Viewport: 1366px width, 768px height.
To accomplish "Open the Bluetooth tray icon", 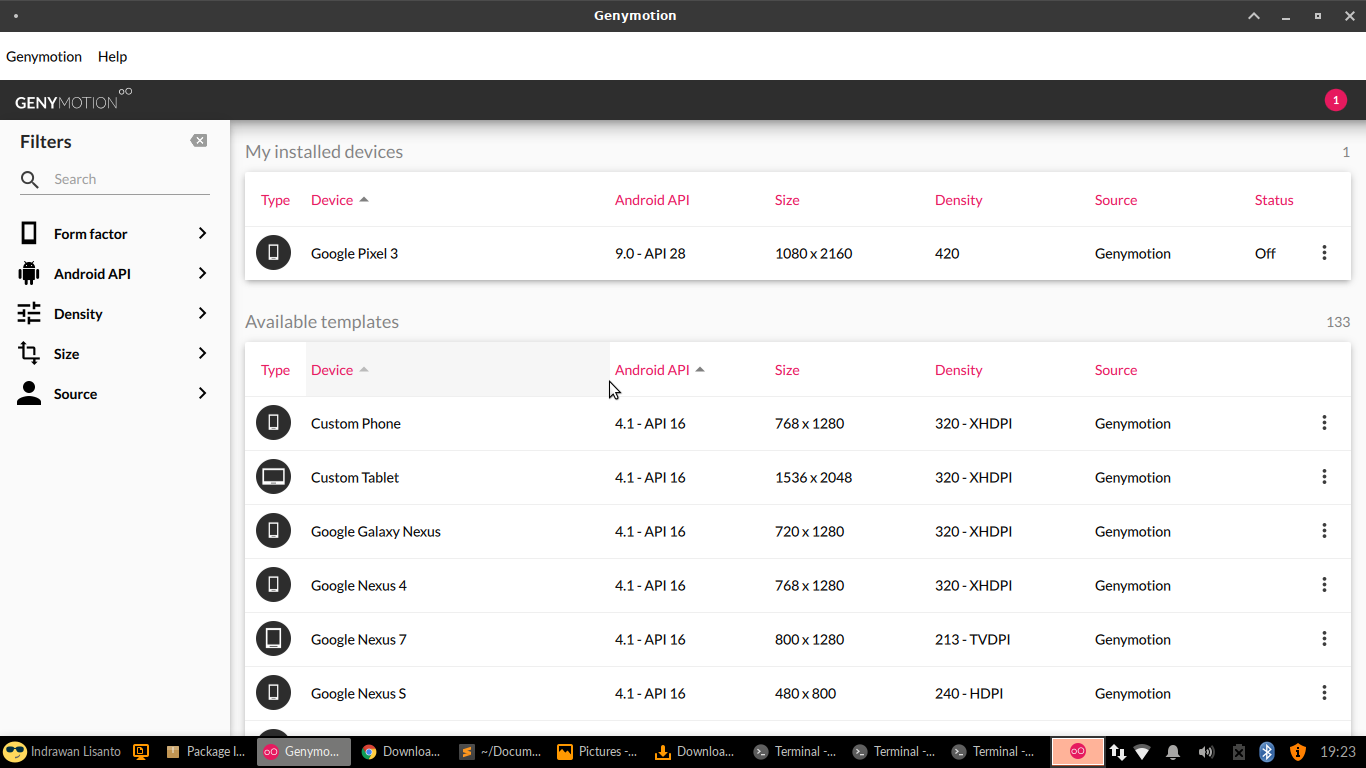I will (1267, 752).
